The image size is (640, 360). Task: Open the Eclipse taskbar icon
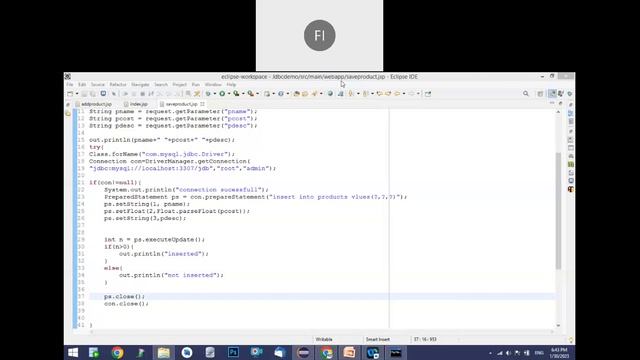coord(303,353)
